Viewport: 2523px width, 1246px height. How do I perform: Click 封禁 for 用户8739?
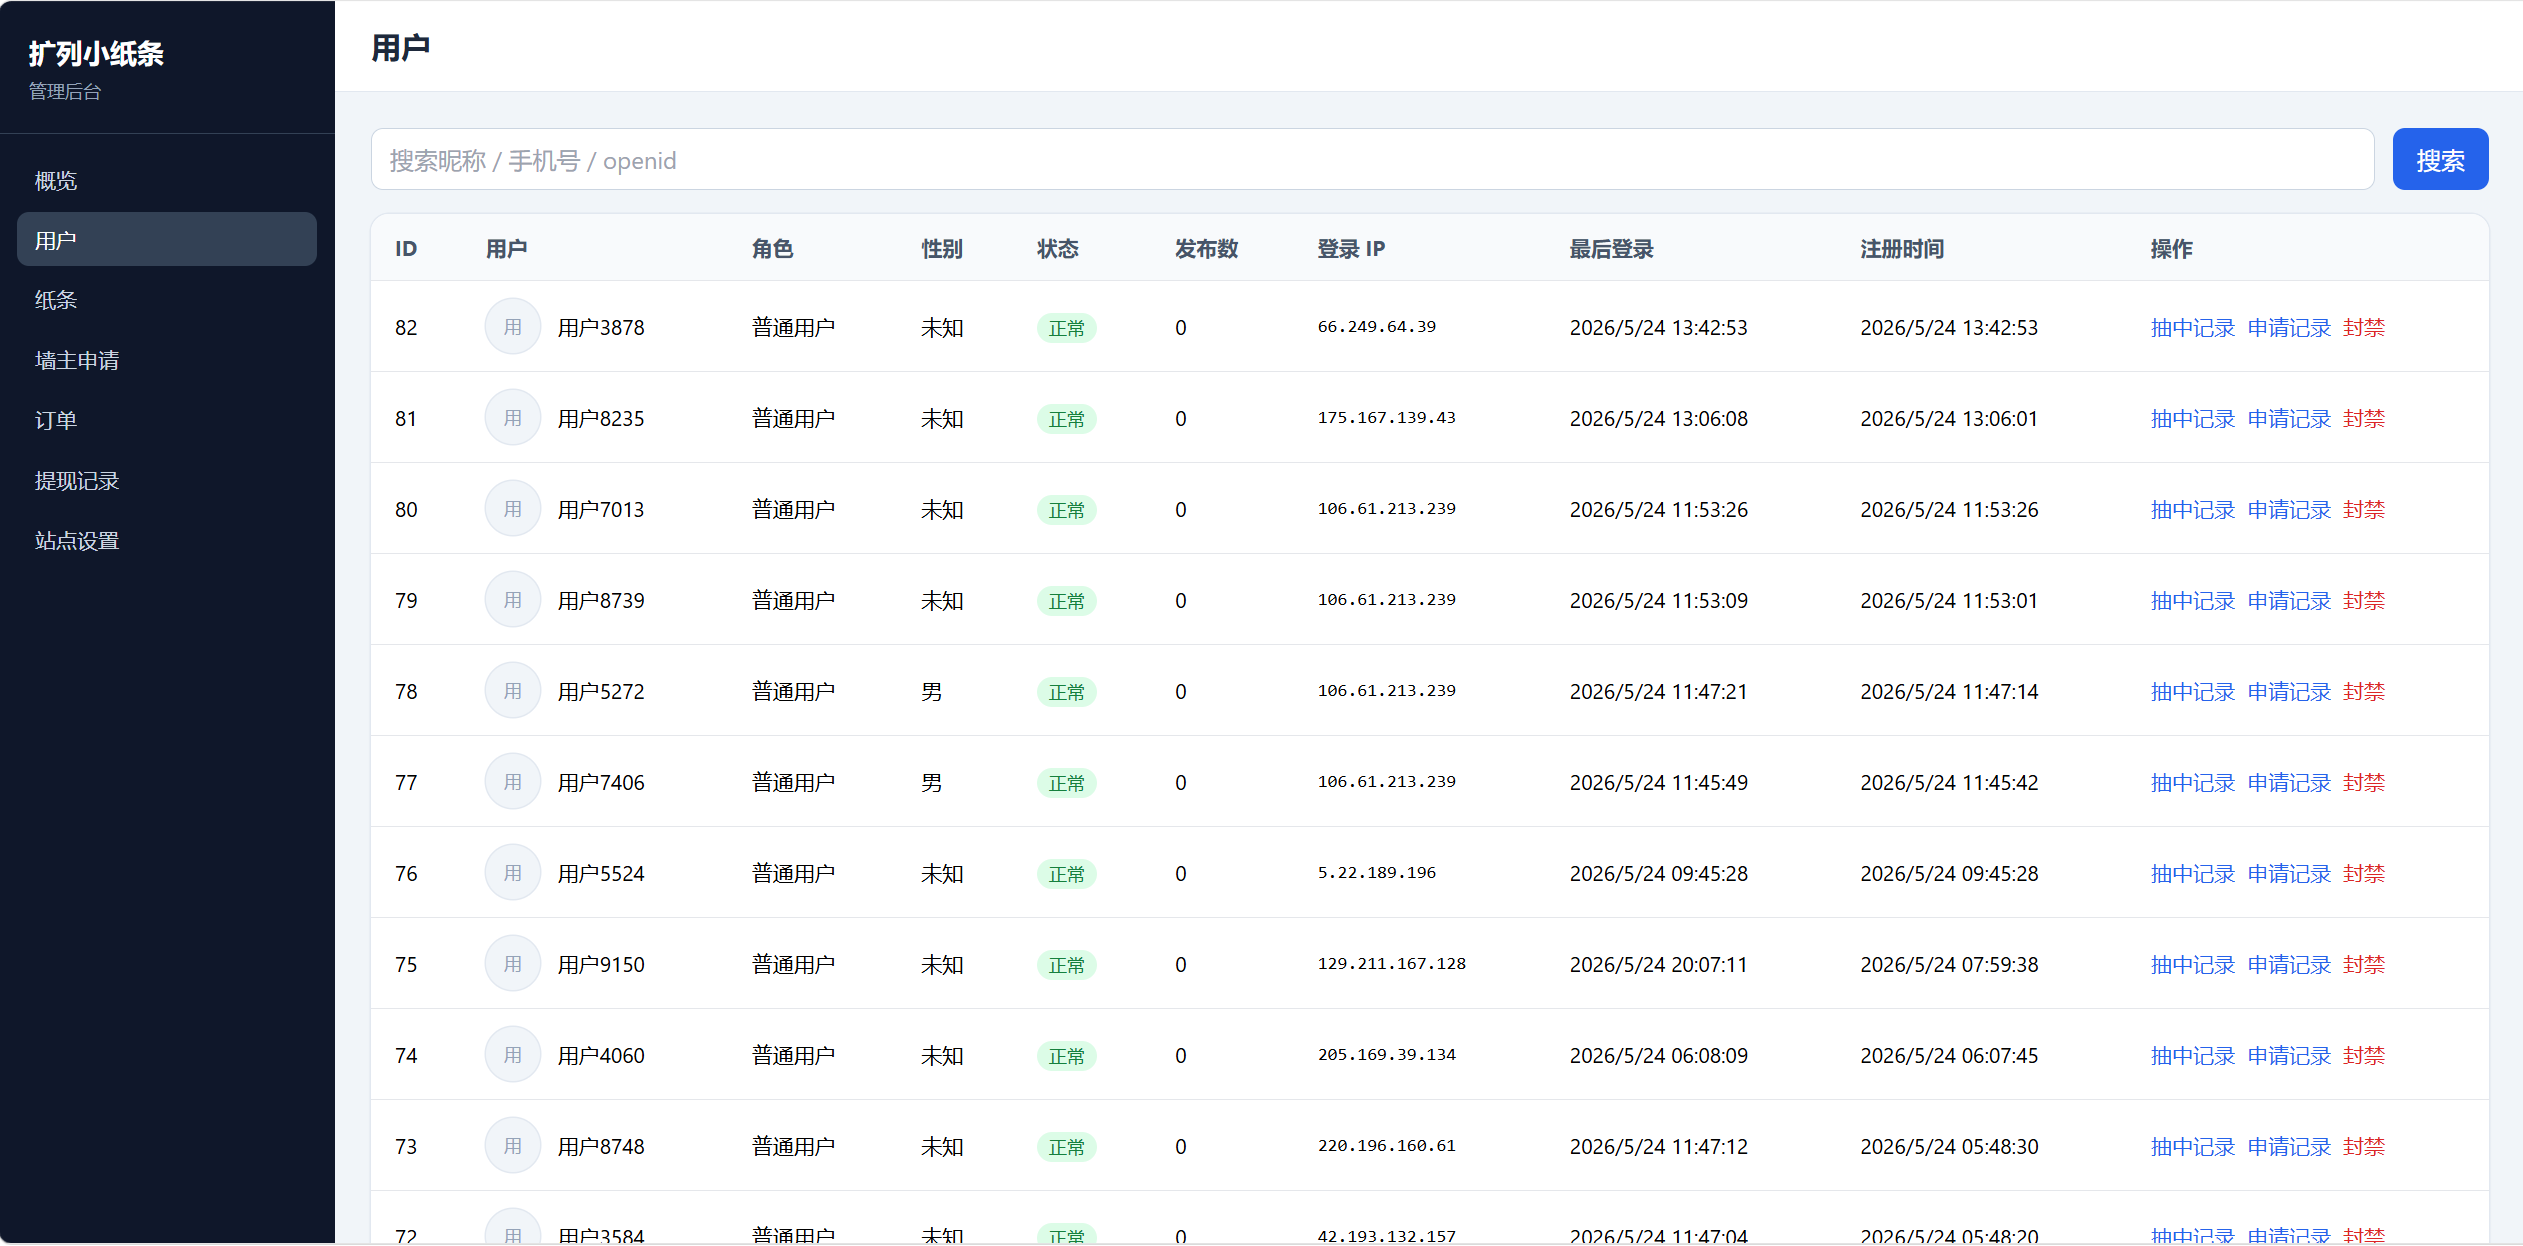2364,601
